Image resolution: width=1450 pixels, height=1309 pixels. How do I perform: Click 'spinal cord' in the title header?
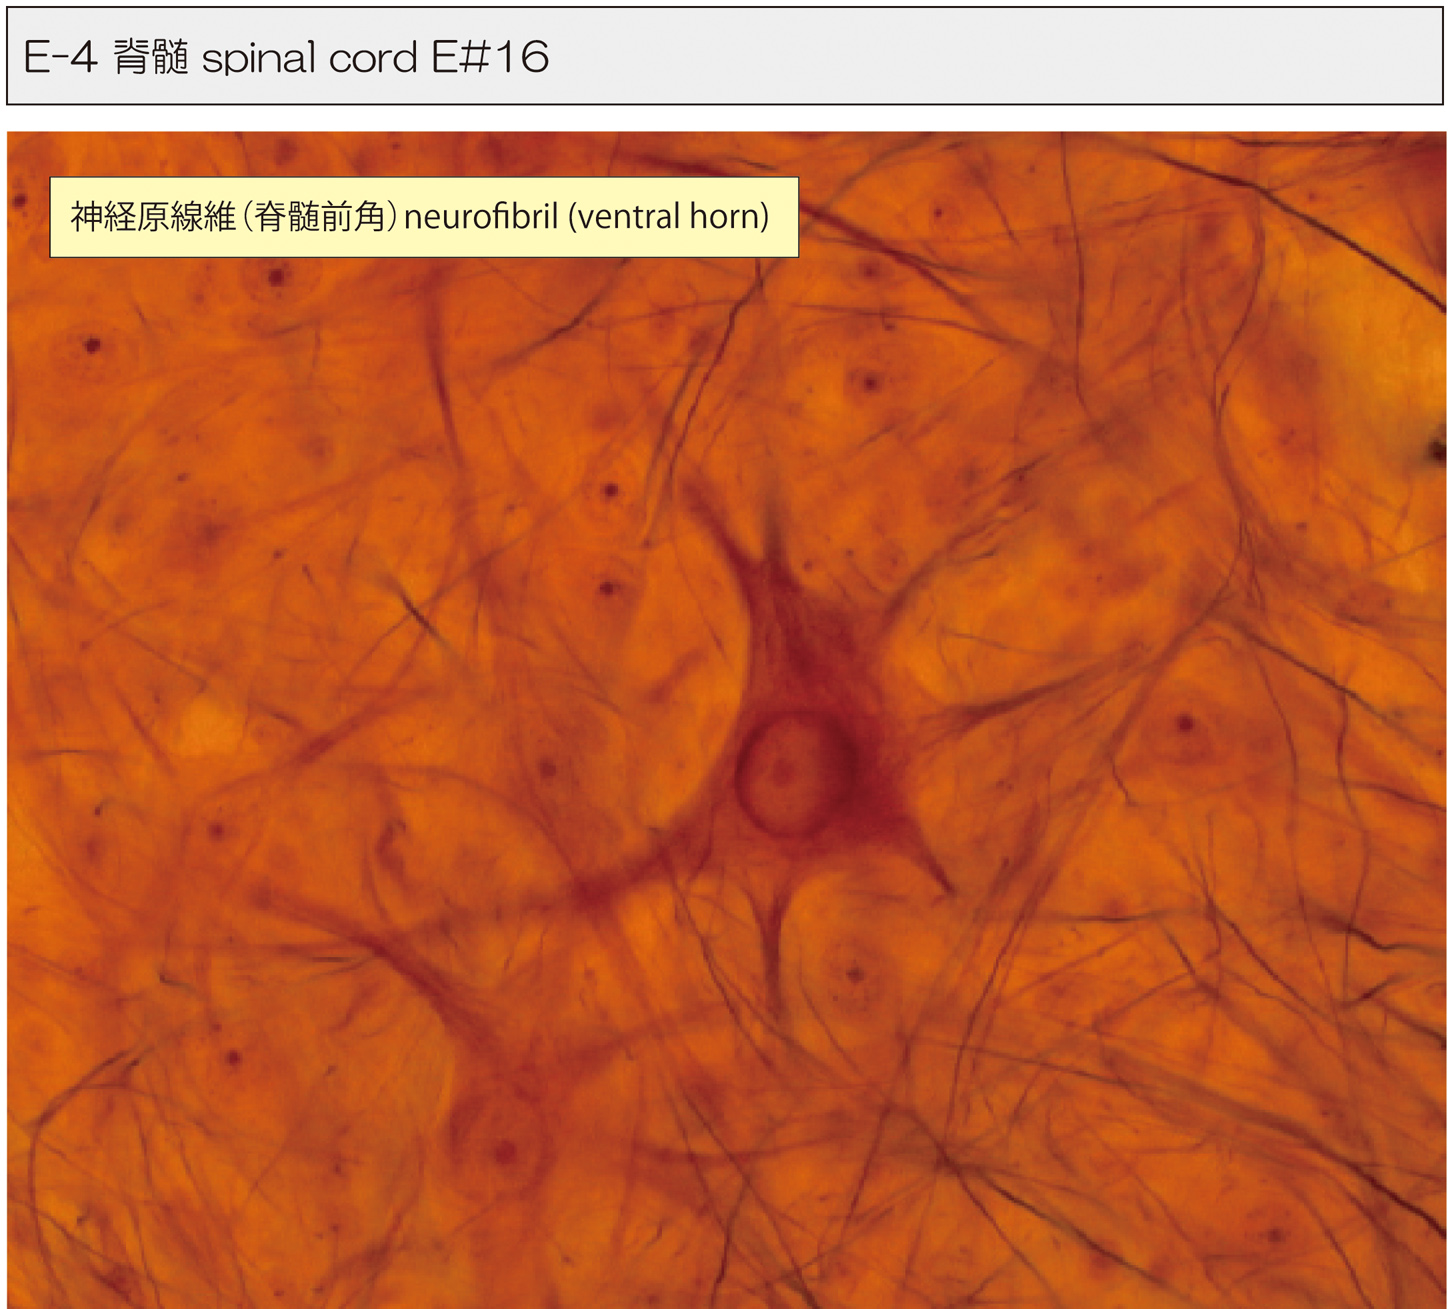coord(309,58)
